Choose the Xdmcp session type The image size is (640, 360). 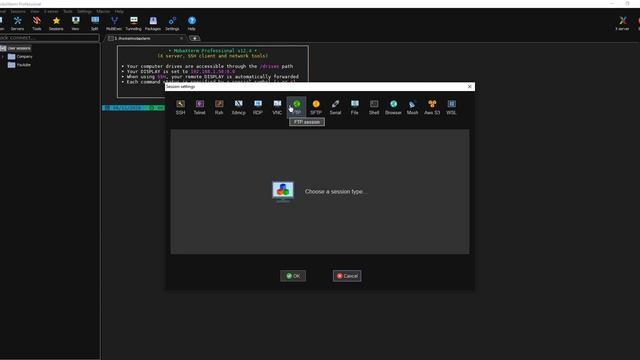pos(238,107)
